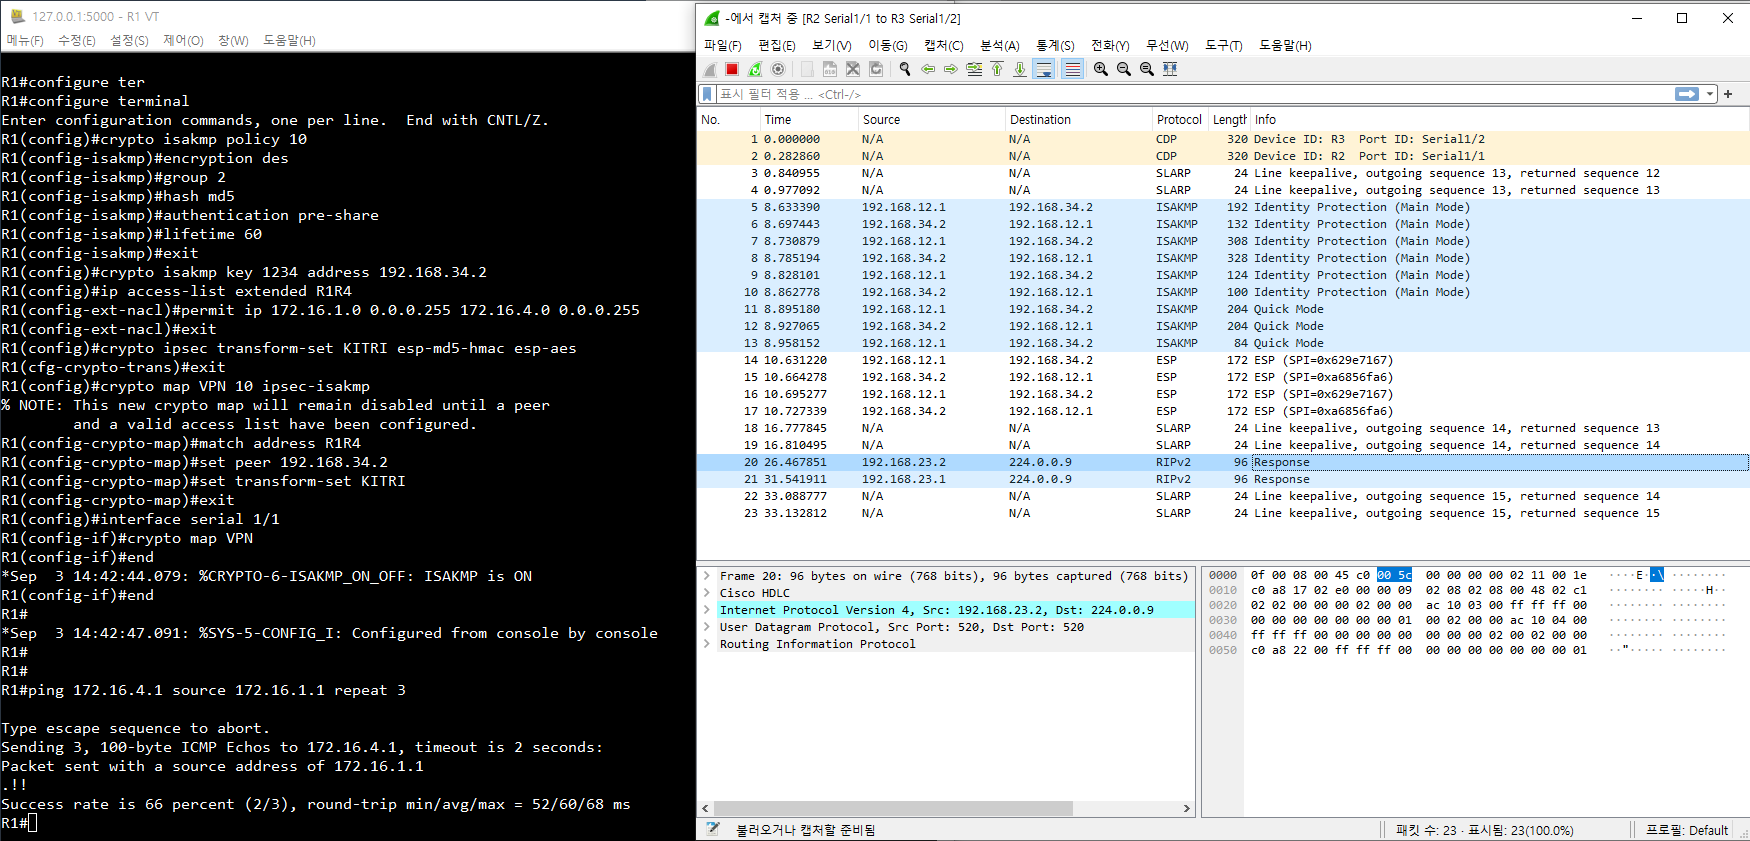Viewport: 1750px width, 841px height.
Task: Select packet 1 CDP Device ID R3
Action: 1223,139
